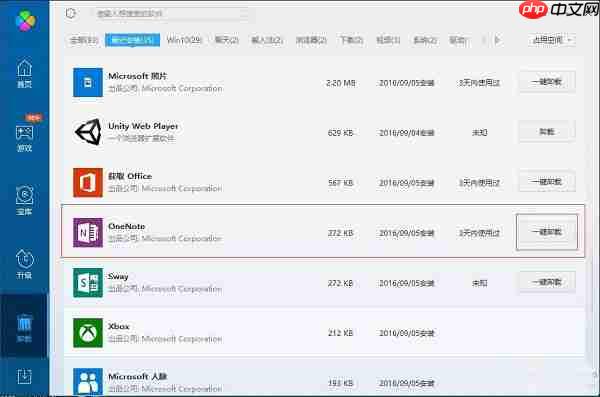Select the 获取 Office name text
The image size is (600, 397).
point(130,176)
